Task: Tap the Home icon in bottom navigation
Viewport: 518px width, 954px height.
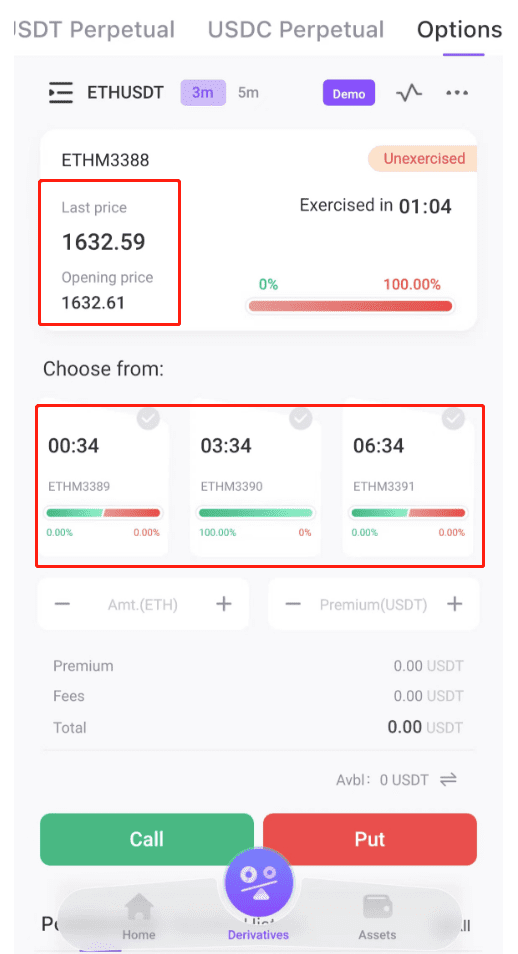Action: [139, 908]
